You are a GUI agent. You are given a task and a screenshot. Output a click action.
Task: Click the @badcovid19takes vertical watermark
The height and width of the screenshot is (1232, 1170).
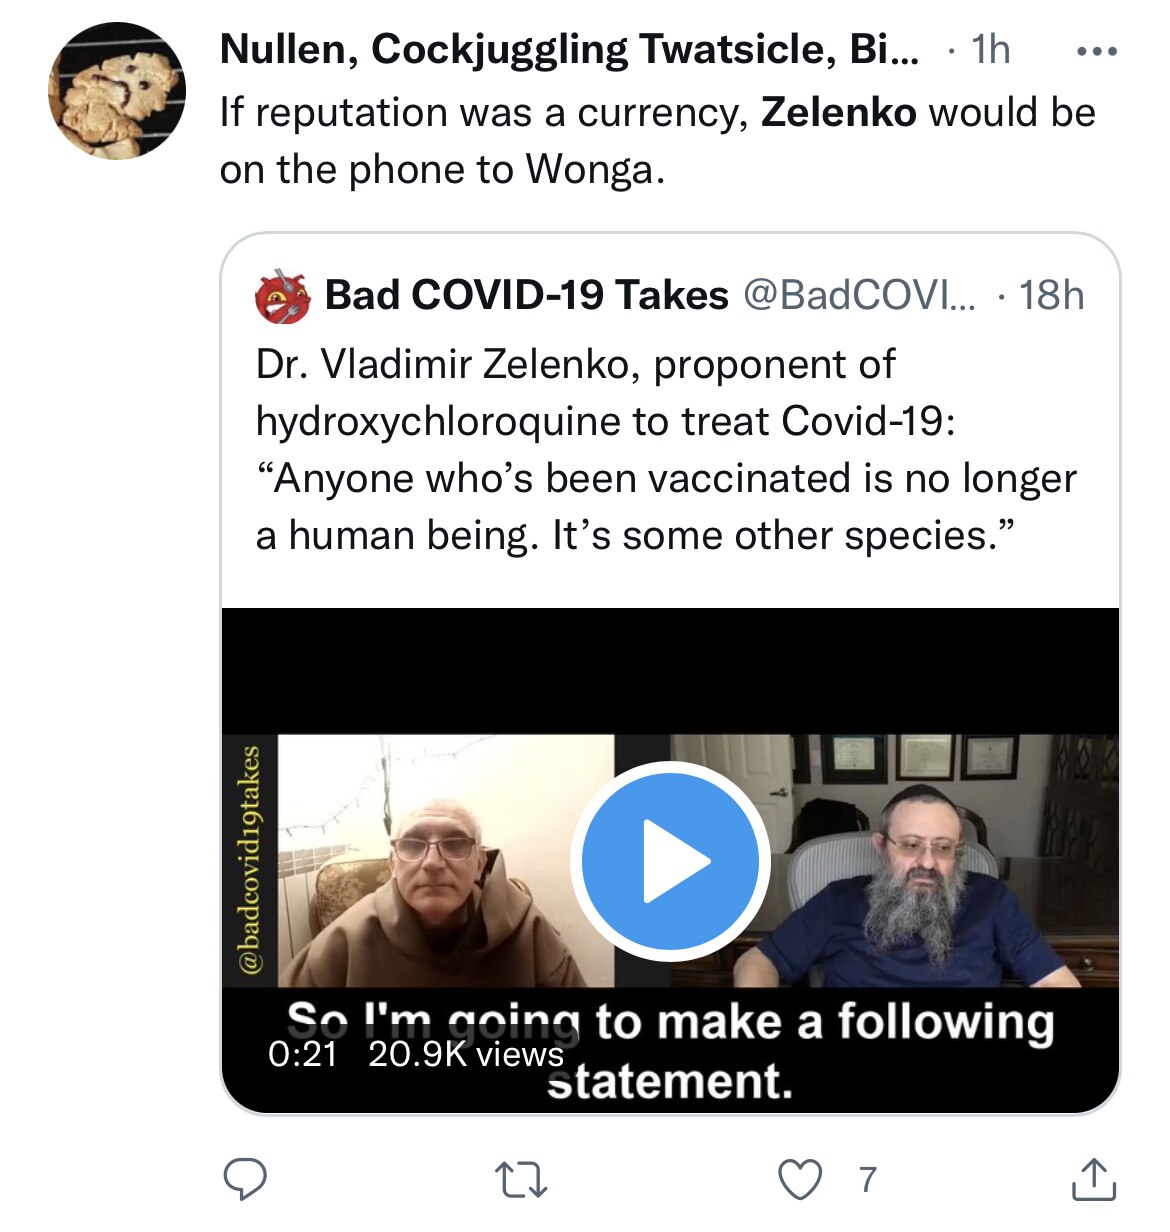(250, 860)
